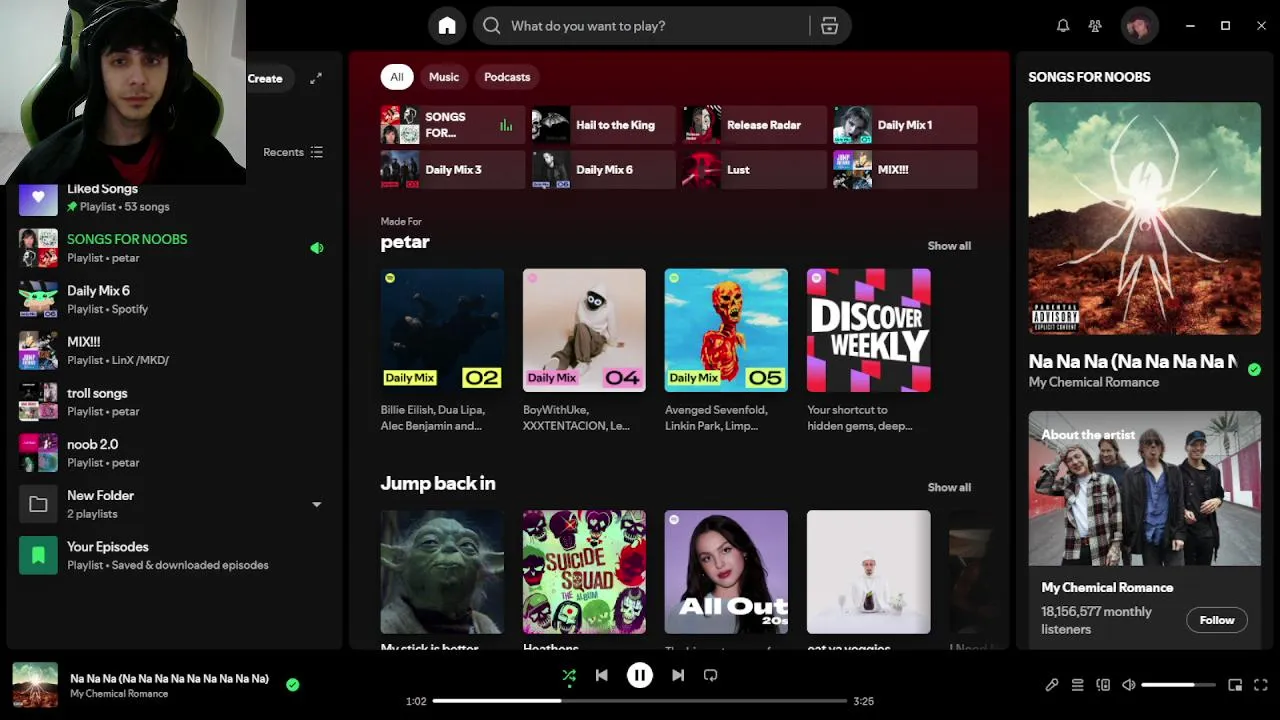
Task: Expand Your Library to full view
Action: click(316, 78)
